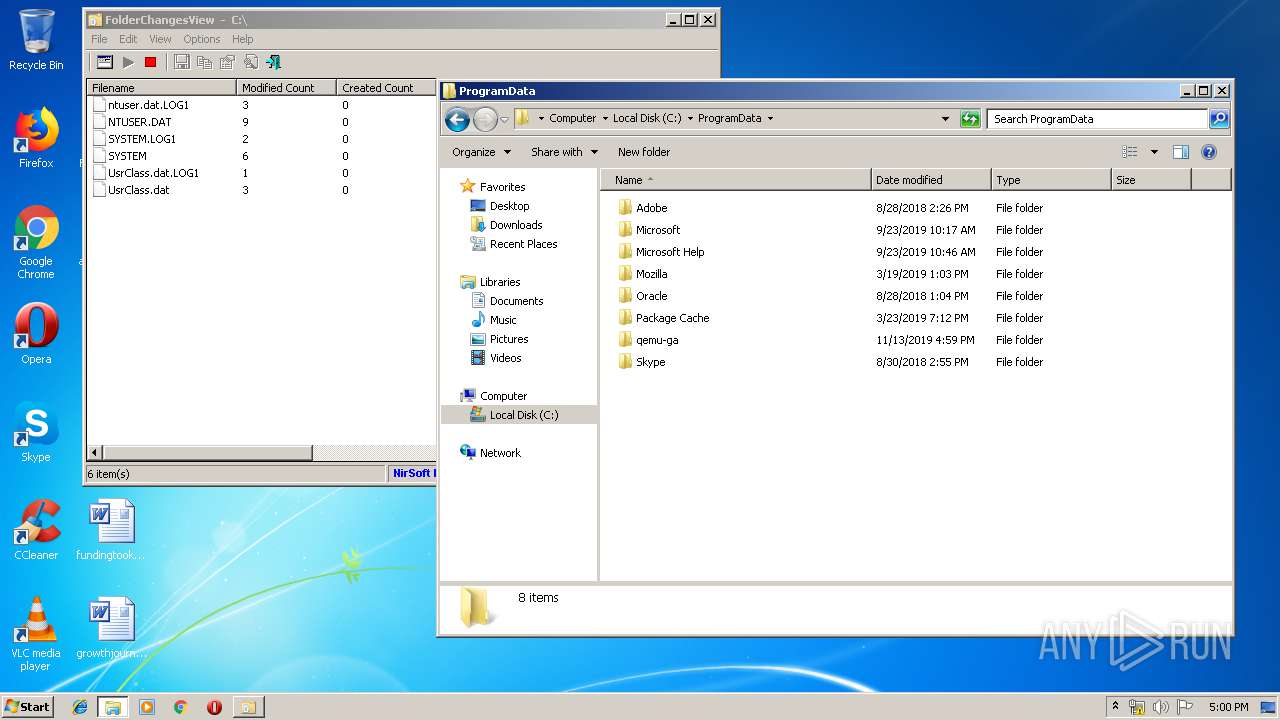Click the Start monitoring play icon
The image size is (1280, 720).
[x=128, y=62]
